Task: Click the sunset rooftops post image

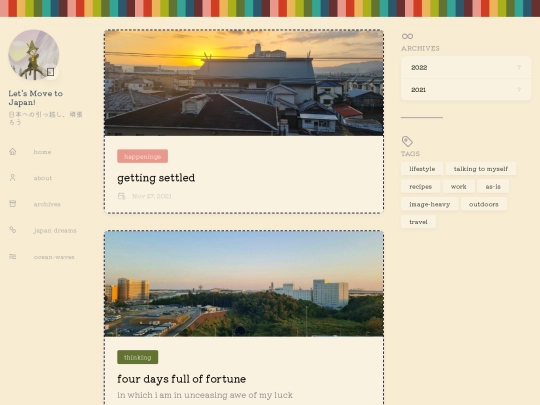Action: coord(244,83)
